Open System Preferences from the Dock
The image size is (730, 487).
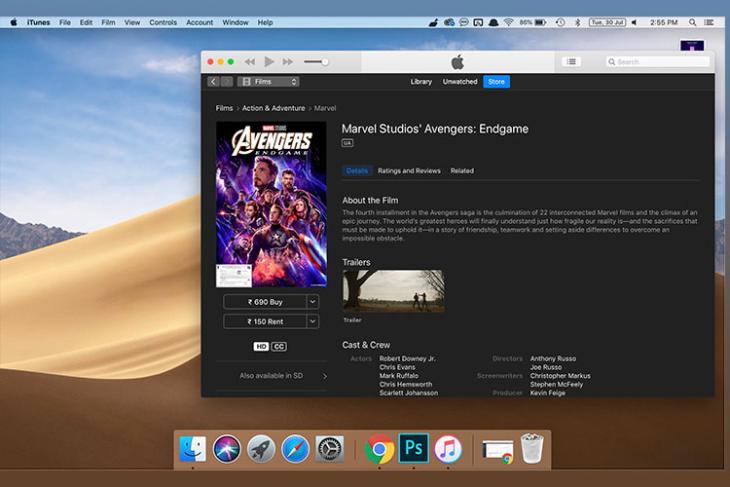pos(330,449)
